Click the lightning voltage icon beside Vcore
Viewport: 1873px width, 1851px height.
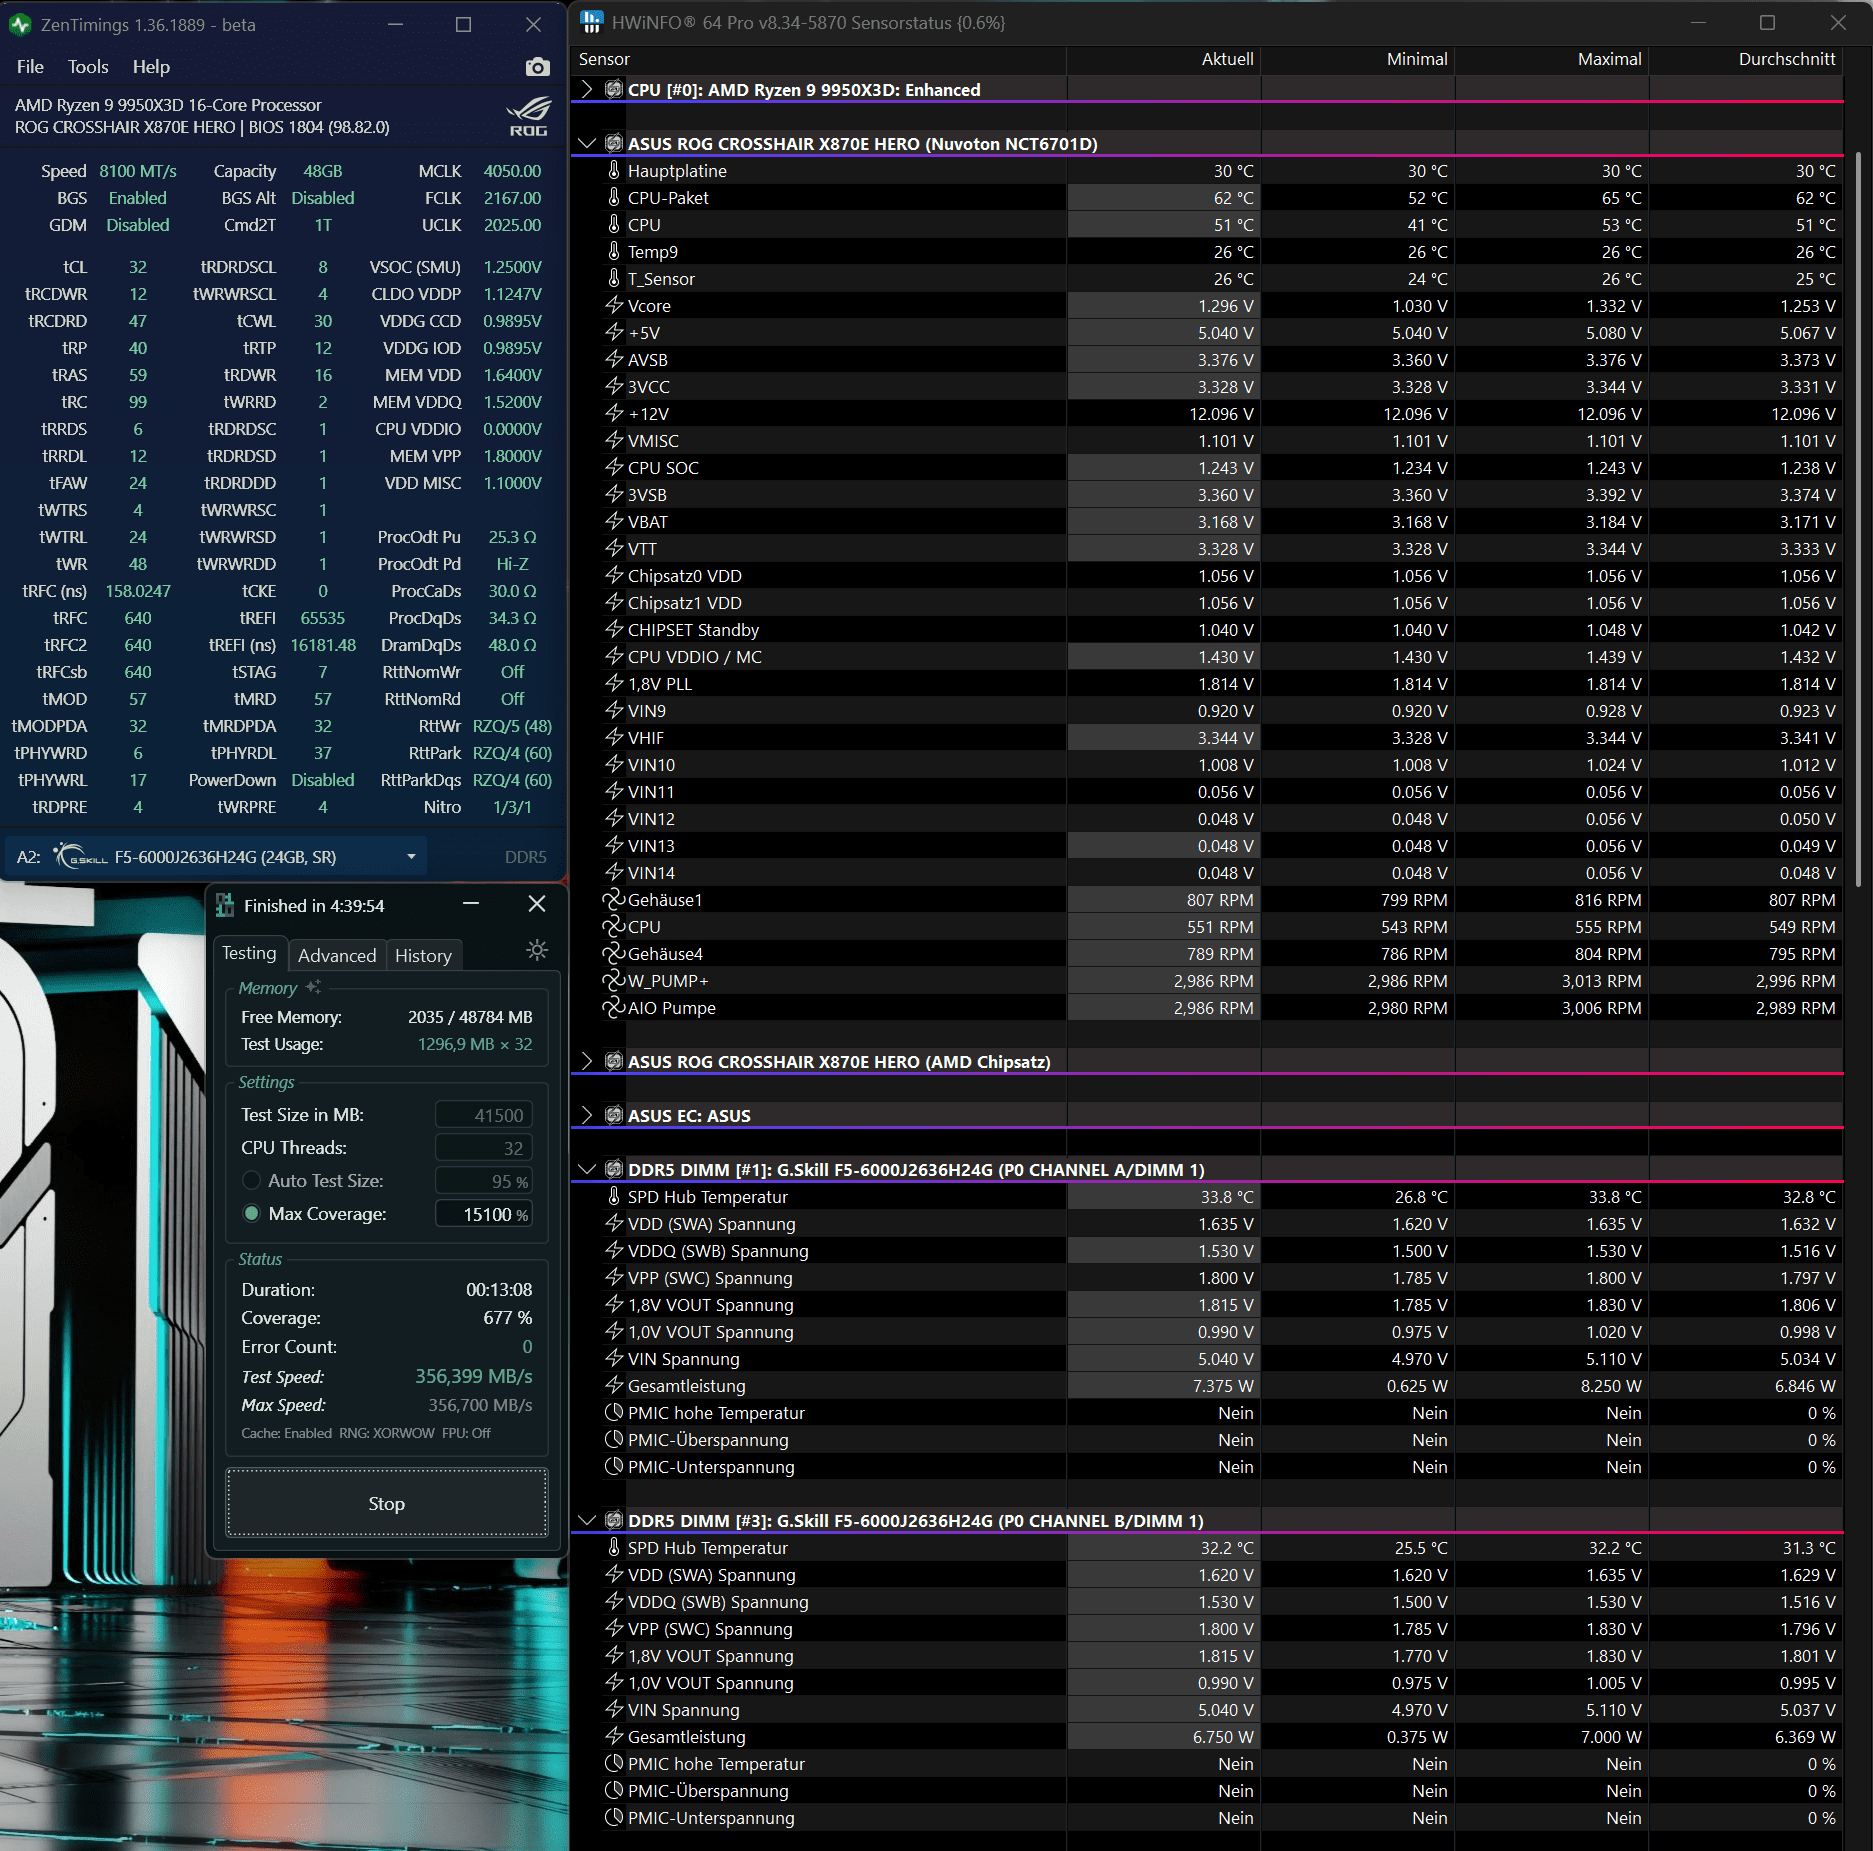tap(613, 306)
